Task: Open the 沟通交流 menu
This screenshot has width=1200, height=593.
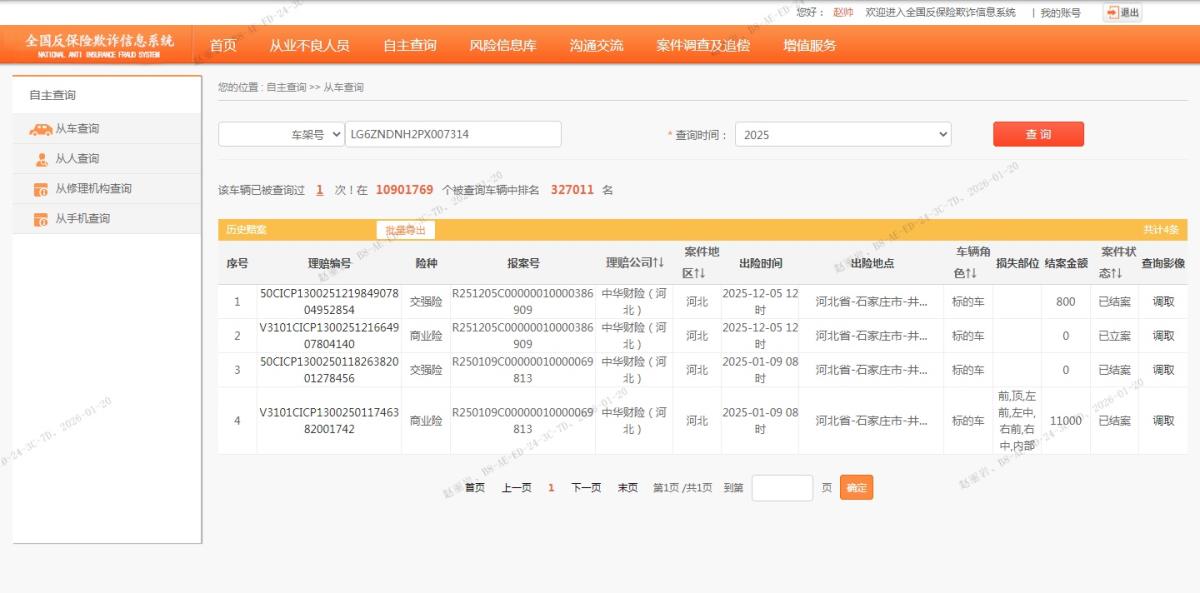Action: pyautogui.click(x=596, y=45)
